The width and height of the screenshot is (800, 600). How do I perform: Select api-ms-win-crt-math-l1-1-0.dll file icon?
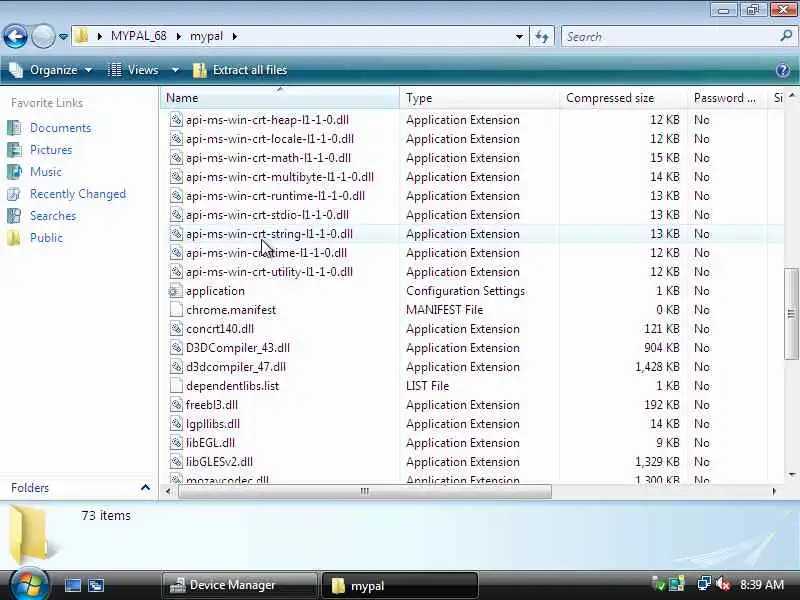176,158
